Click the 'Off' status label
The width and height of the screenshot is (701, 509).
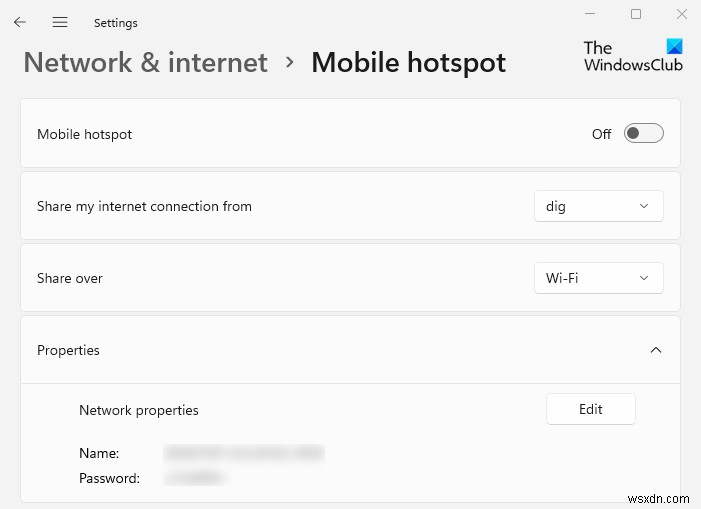(601, 134)
